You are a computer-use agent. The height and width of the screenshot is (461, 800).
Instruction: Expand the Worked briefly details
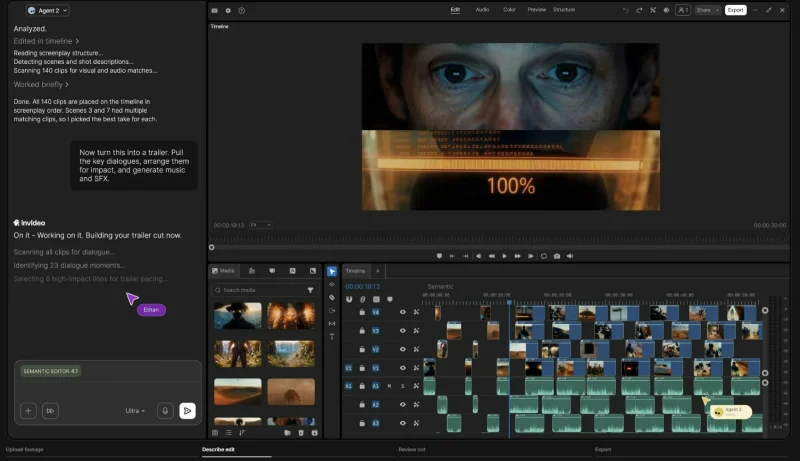pyautogui.click(x=41, y=84)
